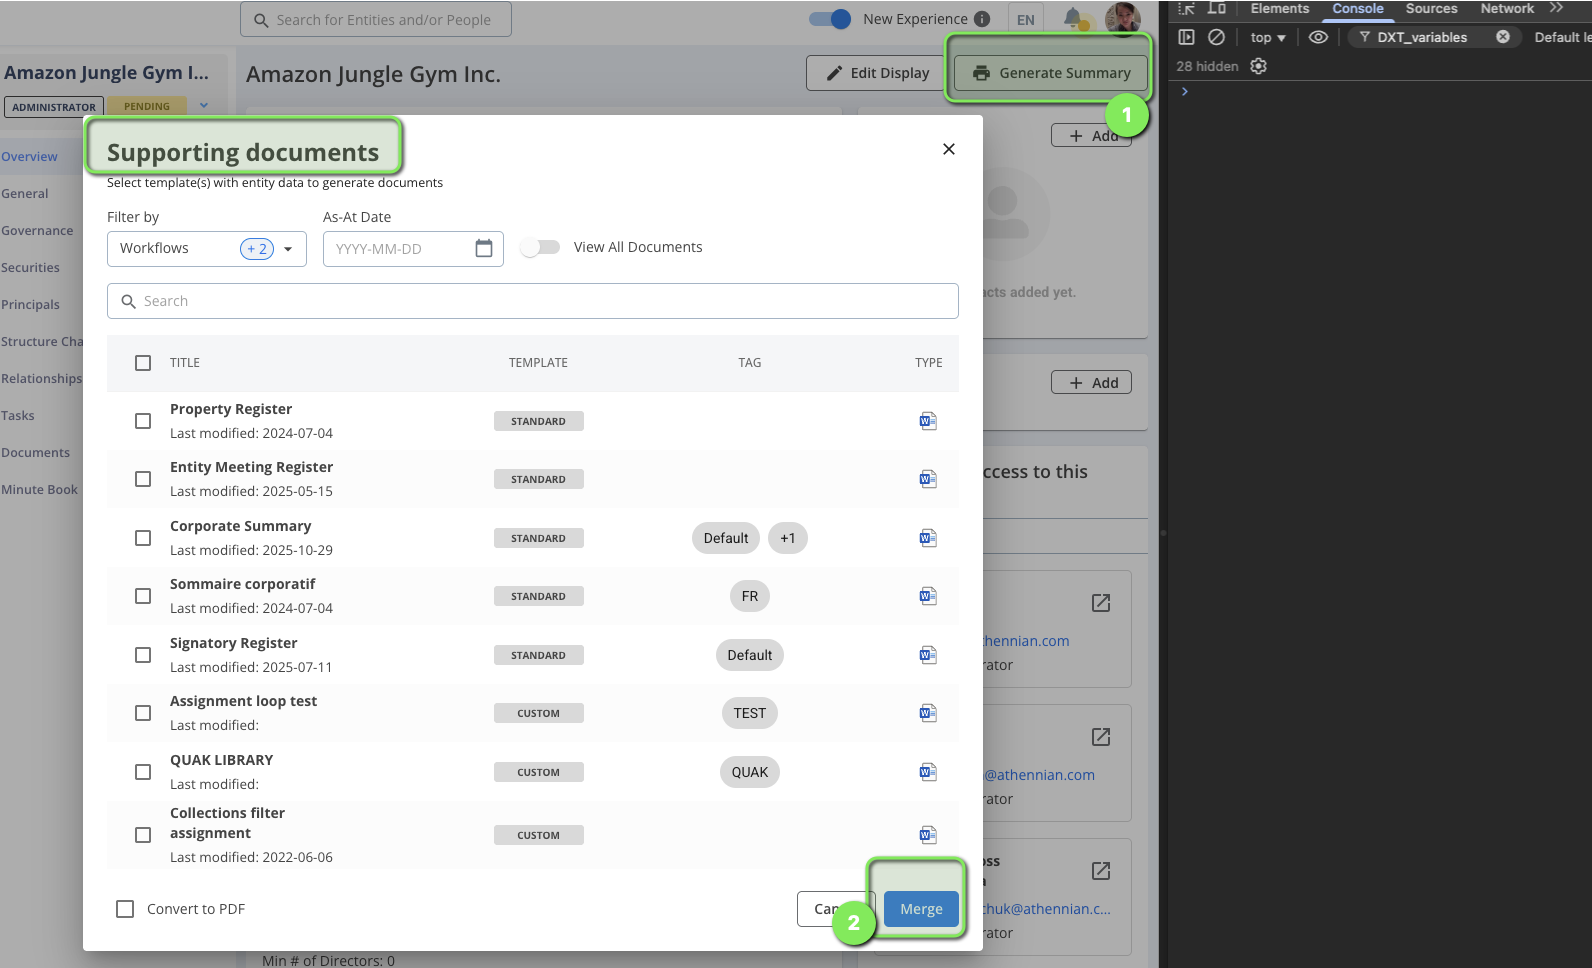The image size is (1592, 968).
Task: Open console settings gear icon
Action: click(1259, 66)
